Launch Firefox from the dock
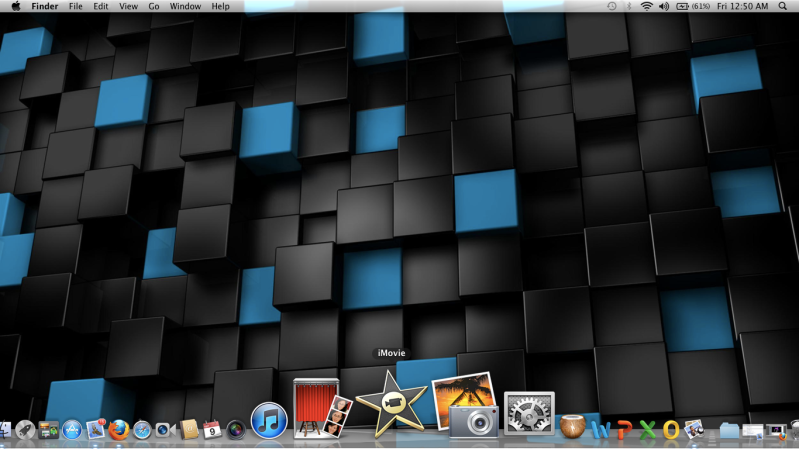 (x=120, y=430)
